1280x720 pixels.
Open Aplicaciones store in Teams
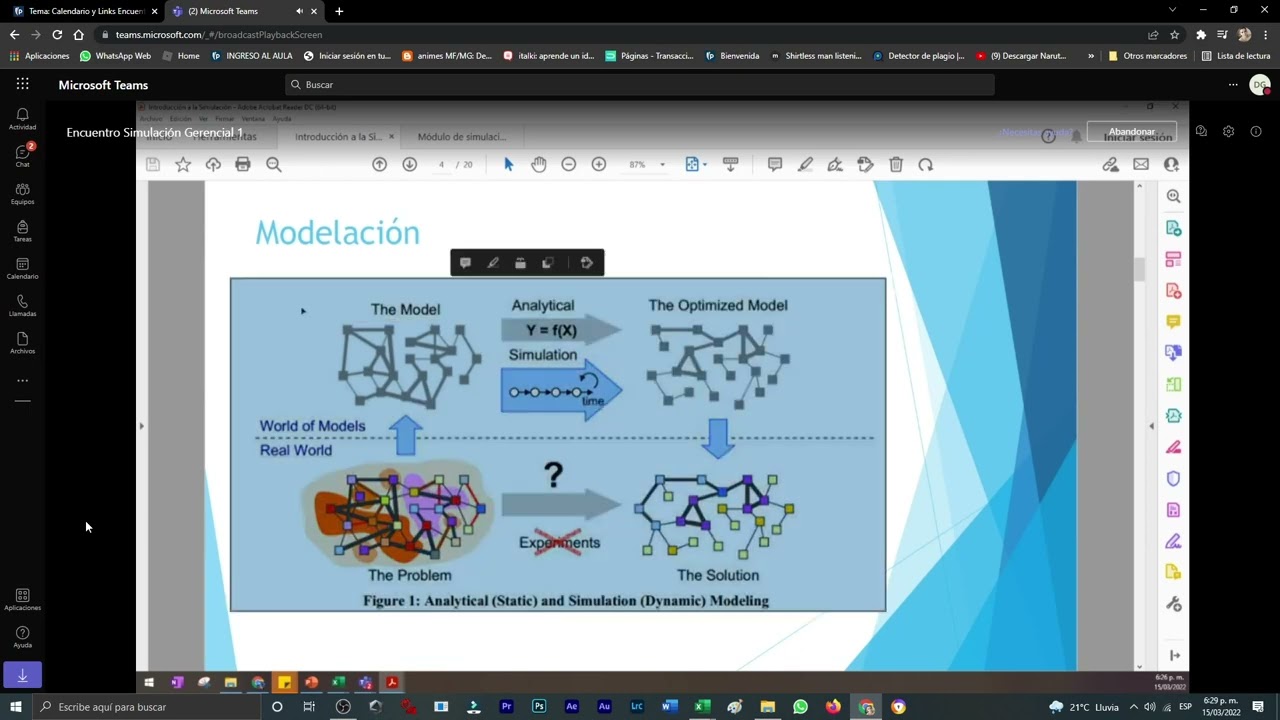(x=22, y=600)
